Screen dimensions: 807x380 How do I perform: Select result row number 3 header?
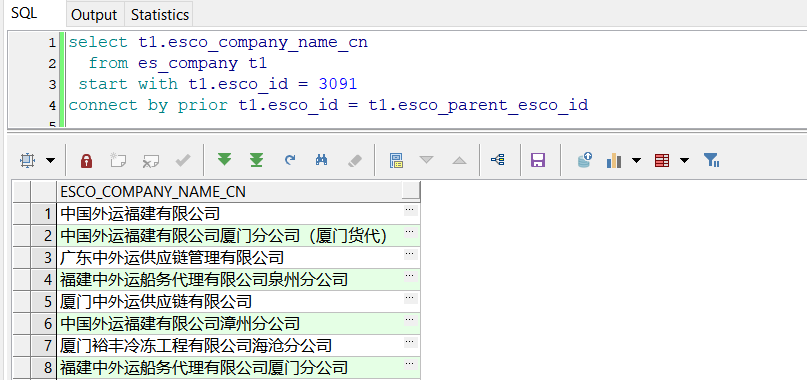(43, 257)
